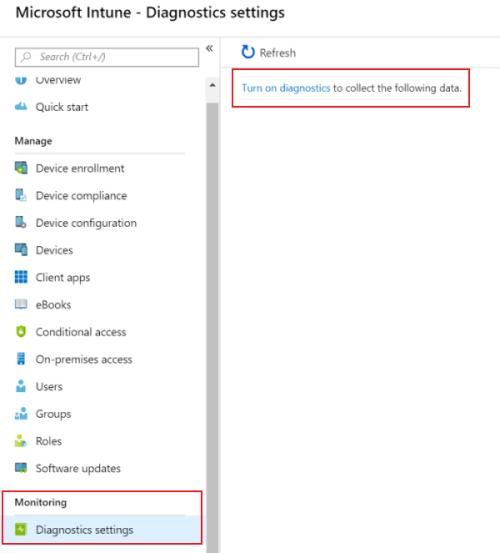
Task: Click the Device compliance icon
Action: 21,195
